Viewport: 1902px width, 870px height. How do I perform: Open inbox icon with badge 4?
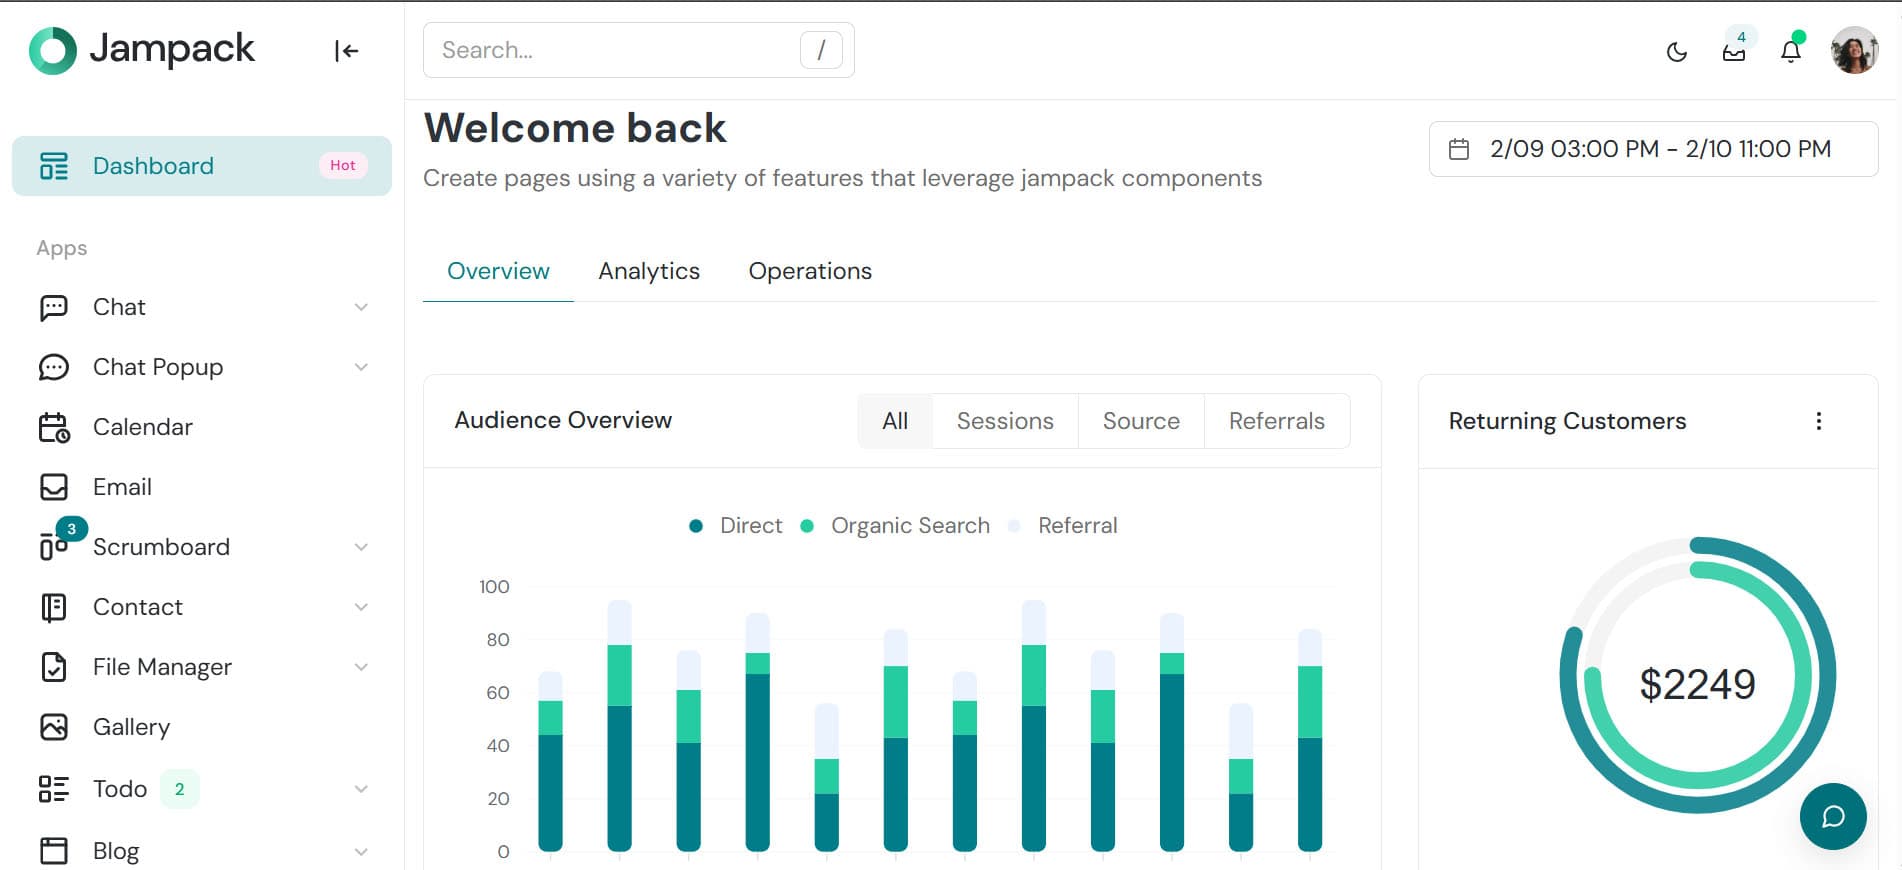tap(1734, 51)
